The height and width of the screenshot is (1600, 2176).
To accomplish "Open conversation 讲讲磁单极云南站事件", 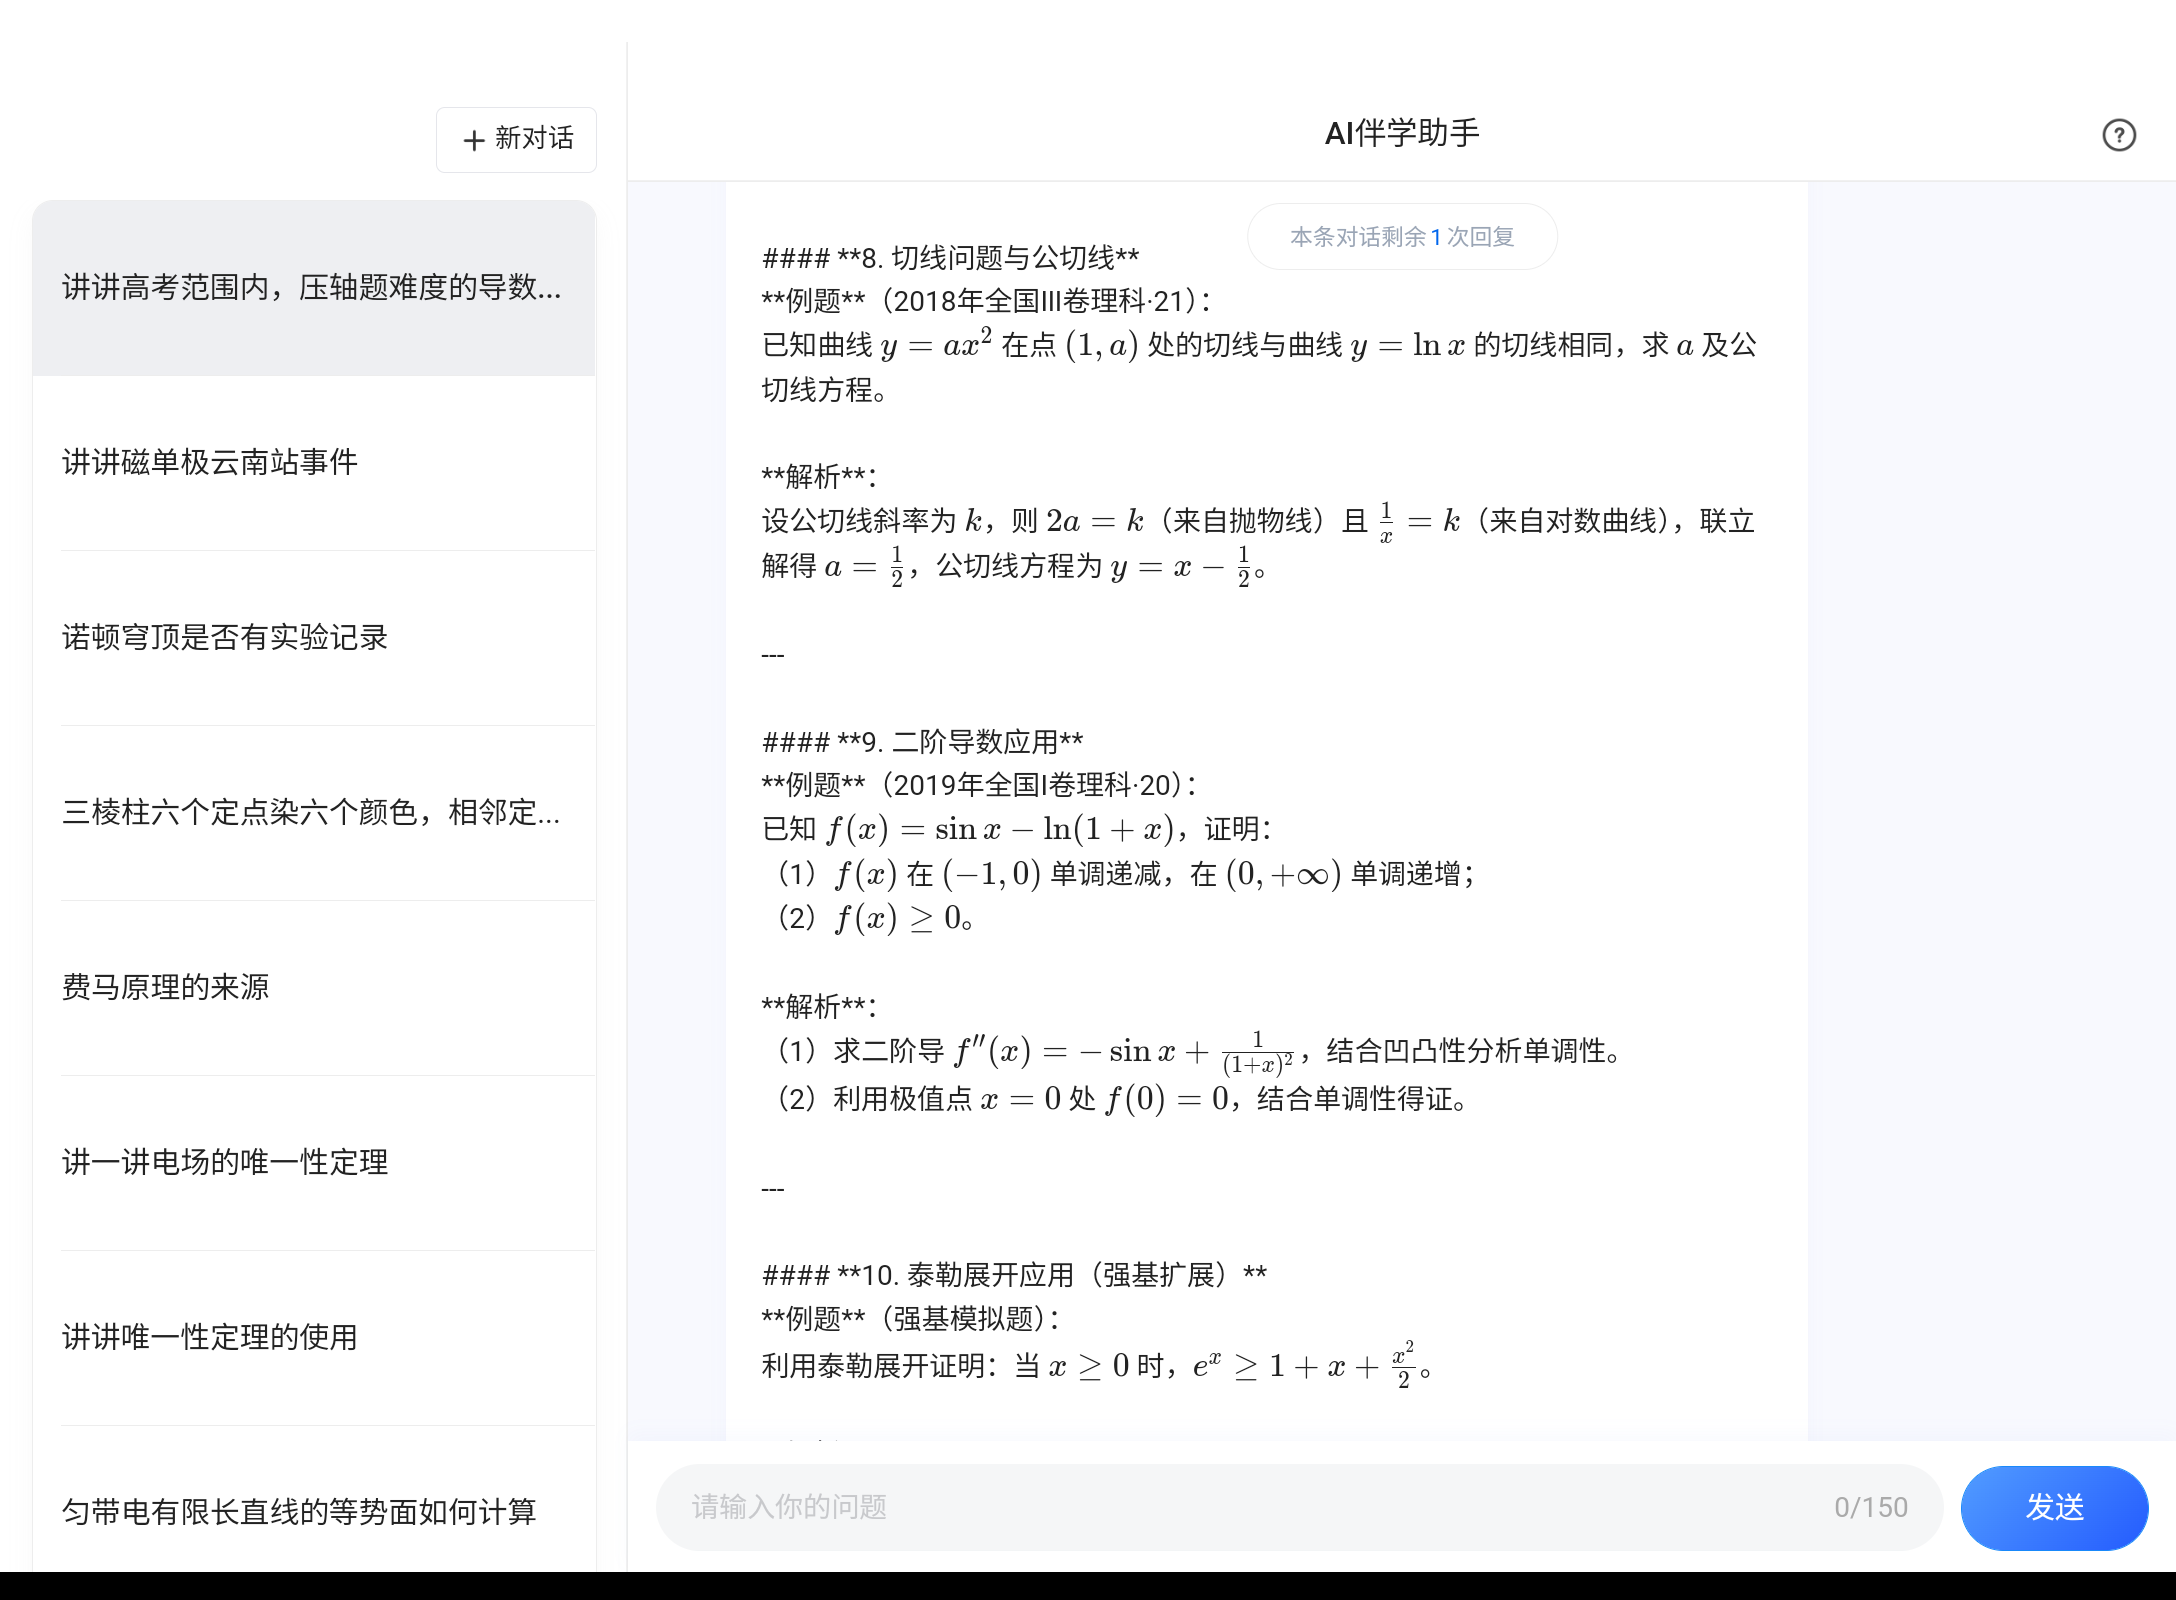I will click(x=314, y=463).
